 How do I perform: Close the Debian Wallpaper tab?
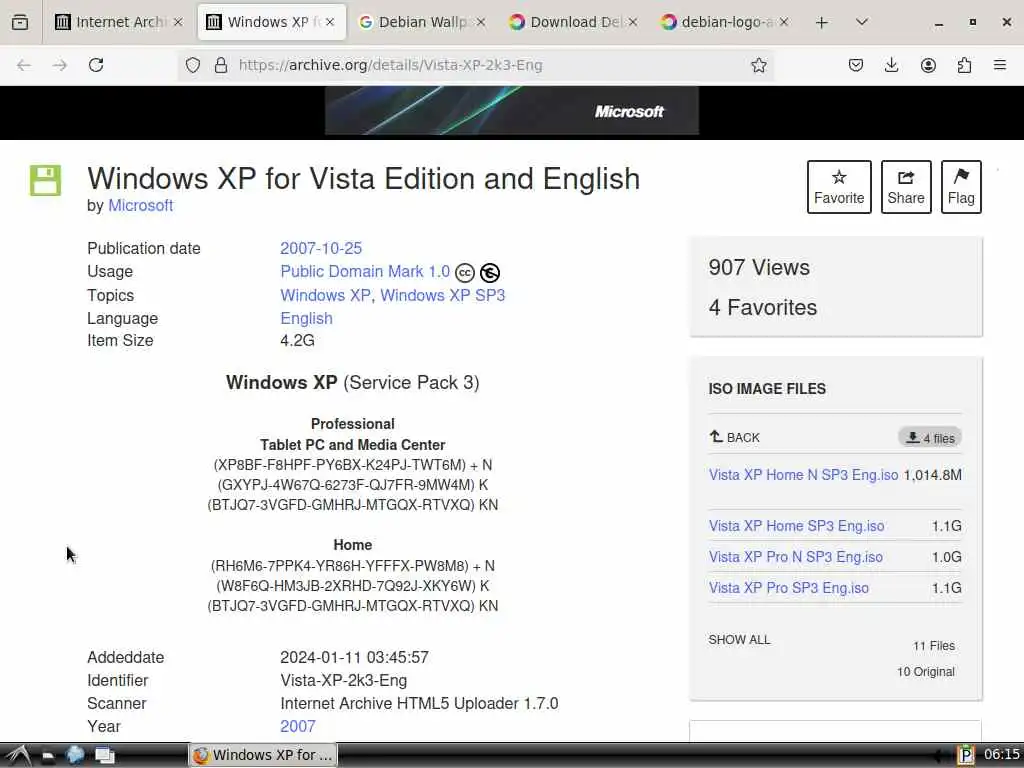[481, 22]
